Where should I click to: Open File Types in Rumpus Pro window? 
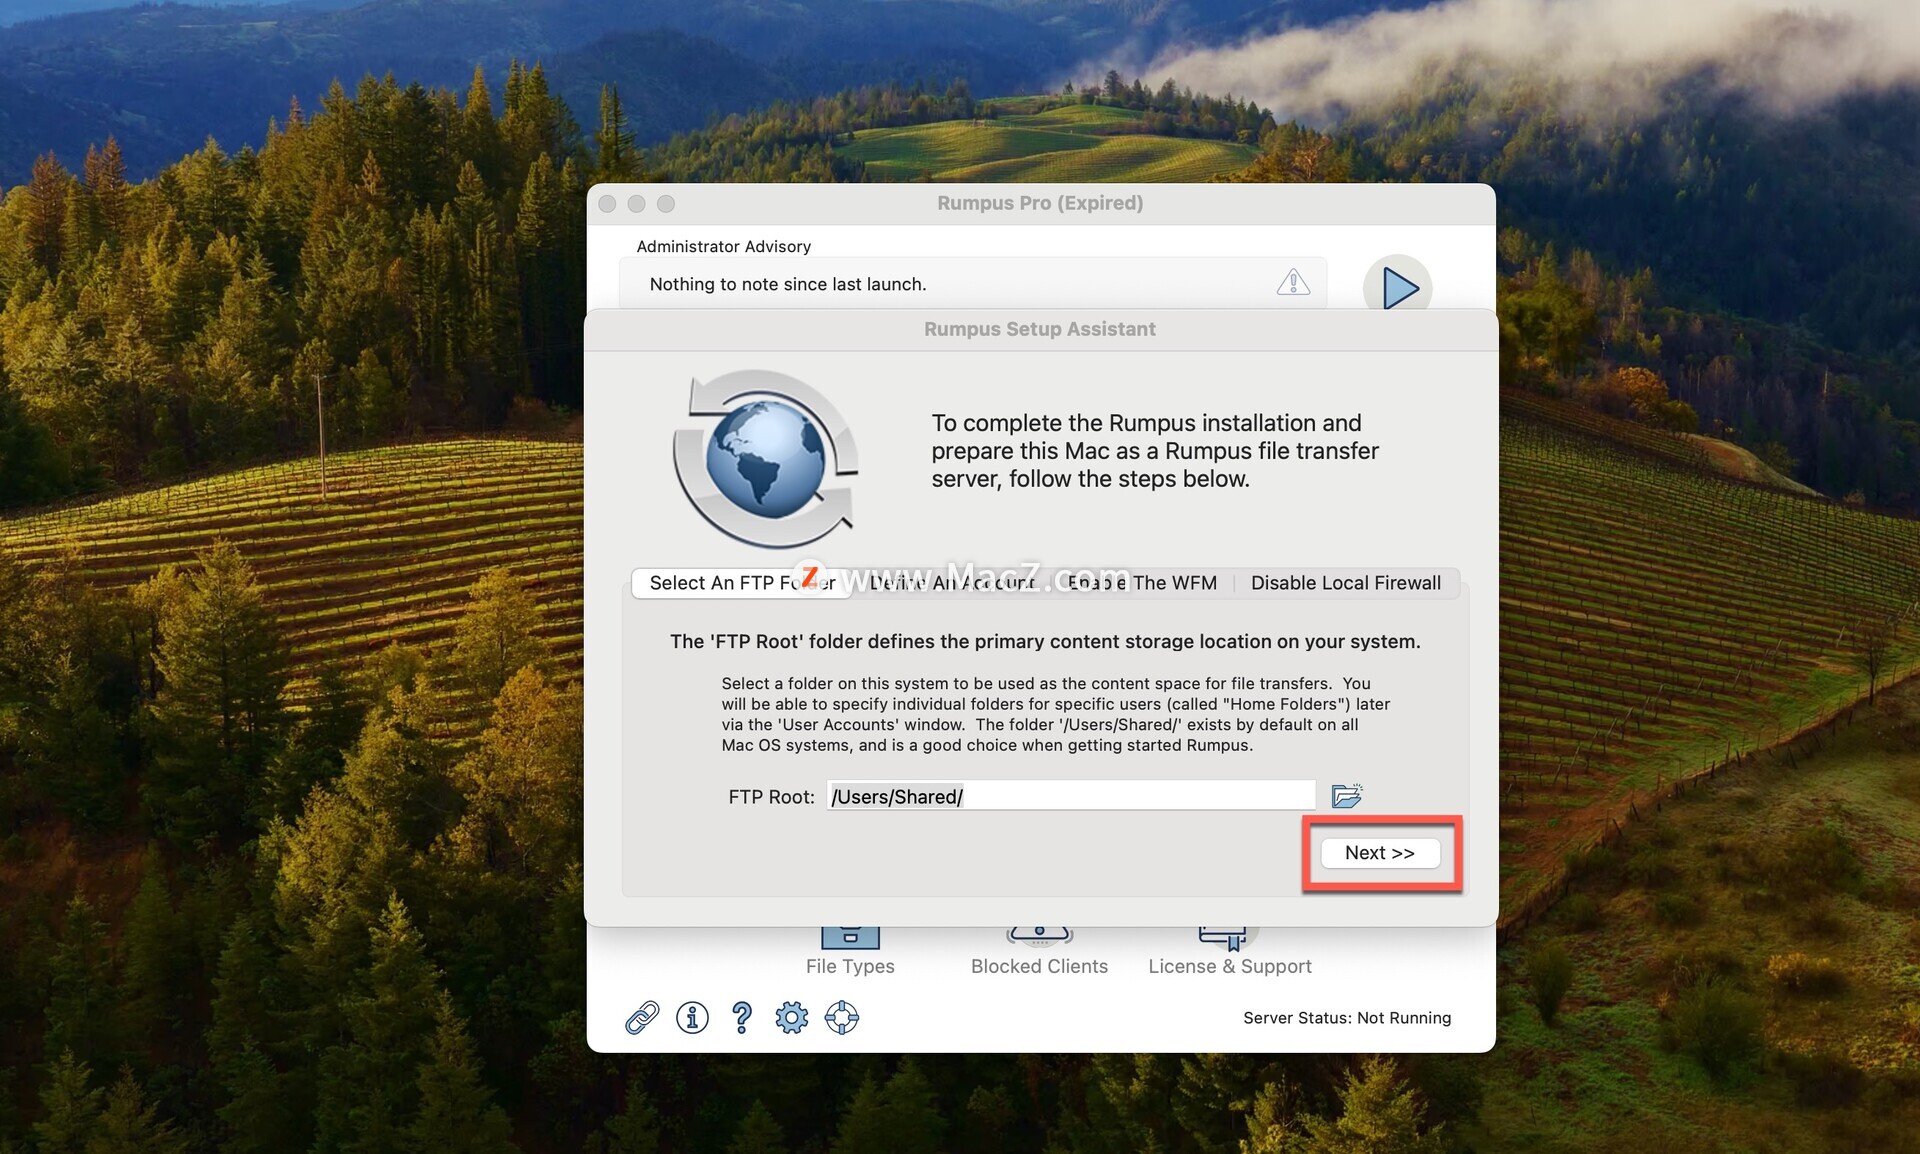850,953
